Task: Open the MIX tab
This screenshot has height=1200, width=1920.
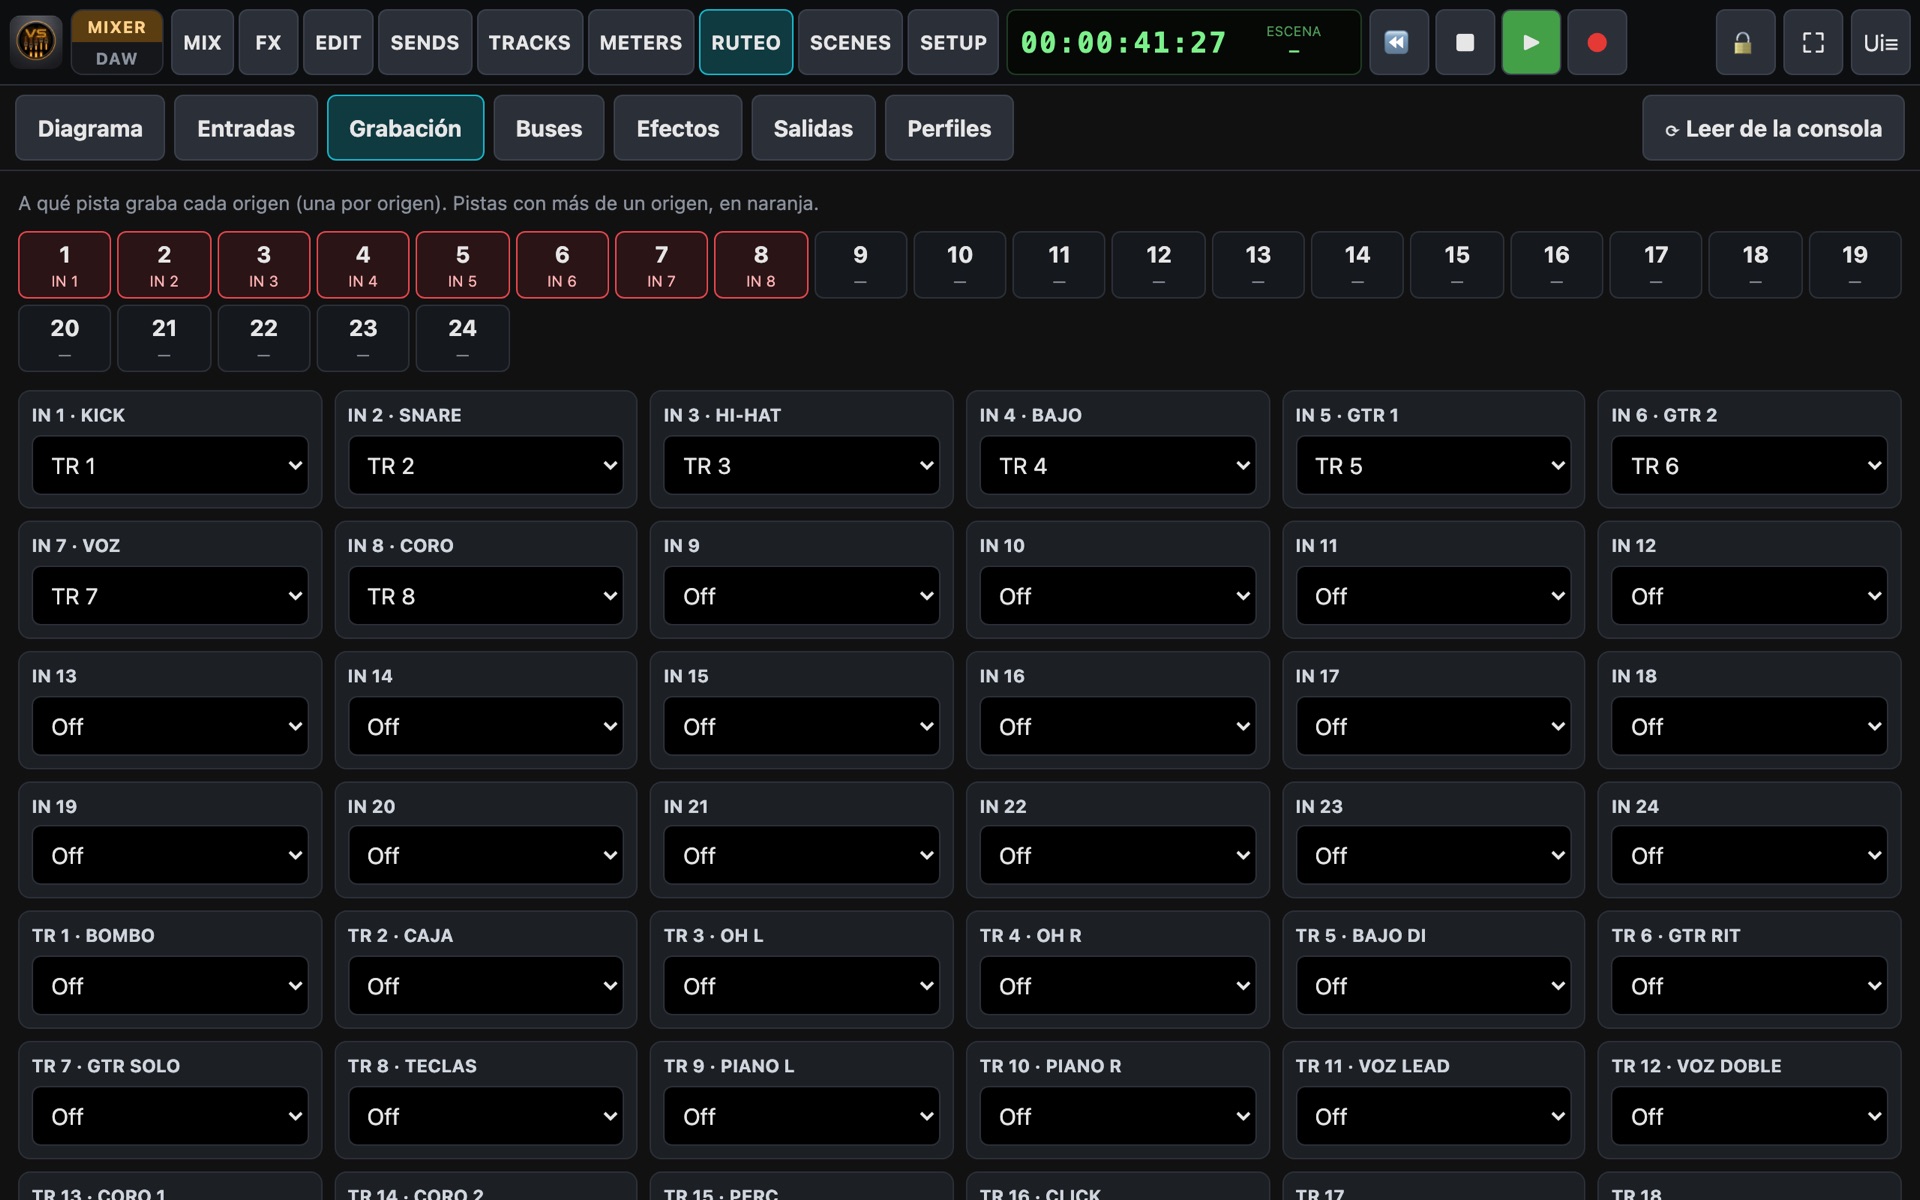Action: [202, 42]
